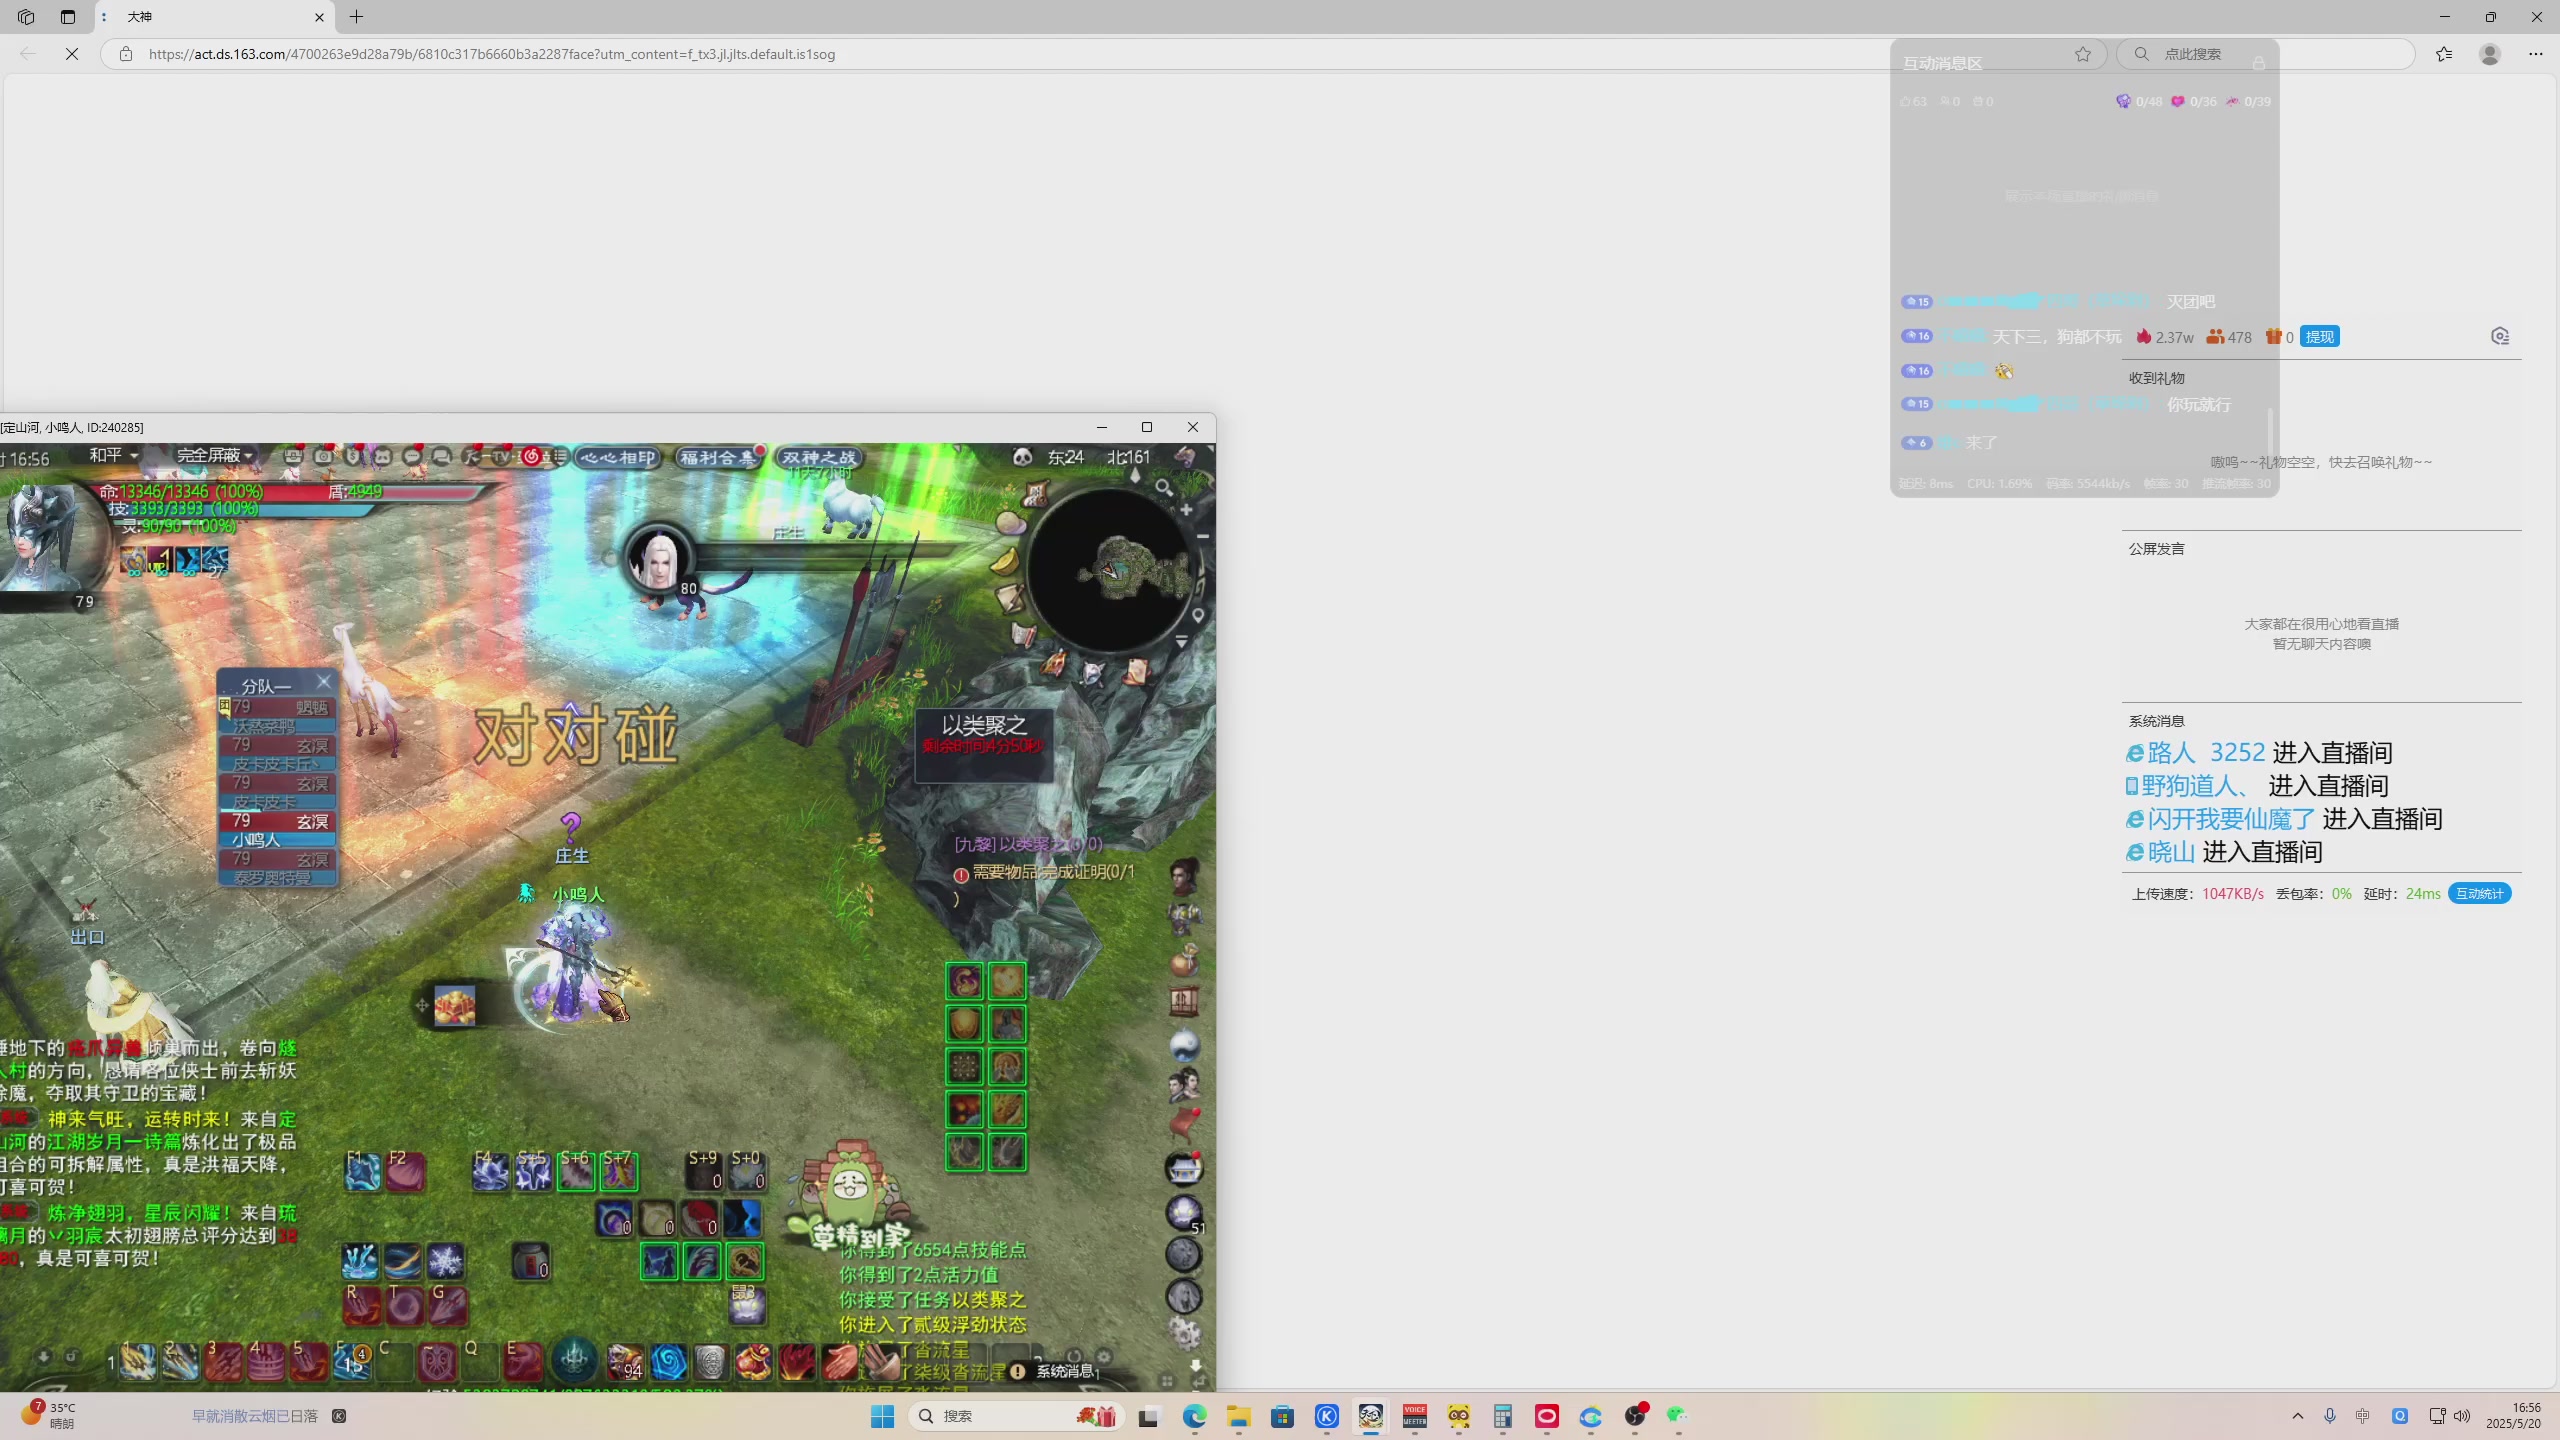This screenshot has width=2560, height=1440.
Task: Click the gray gear settings icon in game sidebar
Action: 1185,1333
